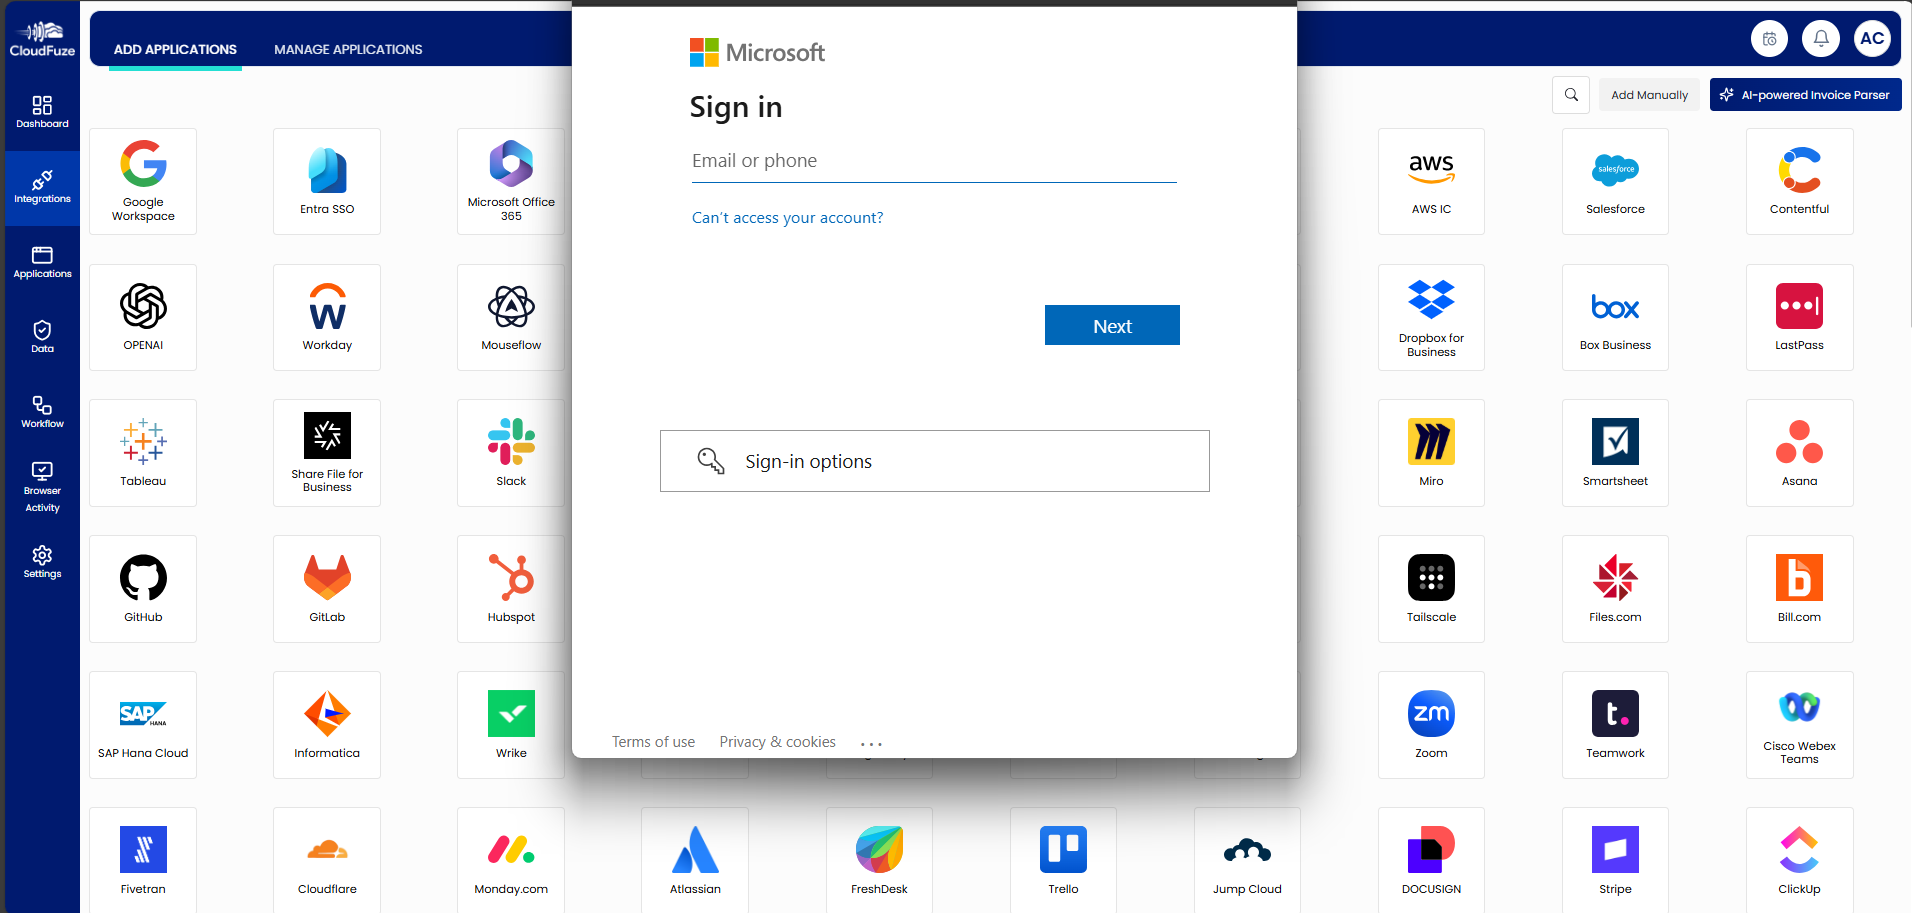The image size is (1912, 913).
Task: Select the Salesforce app tile
Action: coord(1614,180)
